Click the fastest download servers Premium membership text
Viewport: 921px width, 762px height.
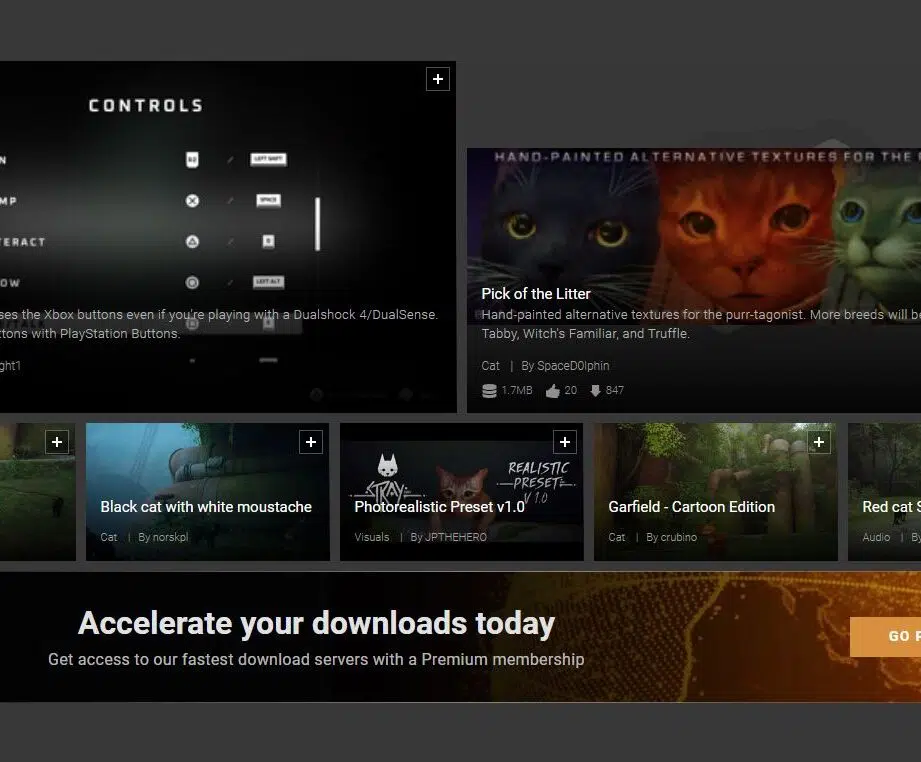pos(316,659)
